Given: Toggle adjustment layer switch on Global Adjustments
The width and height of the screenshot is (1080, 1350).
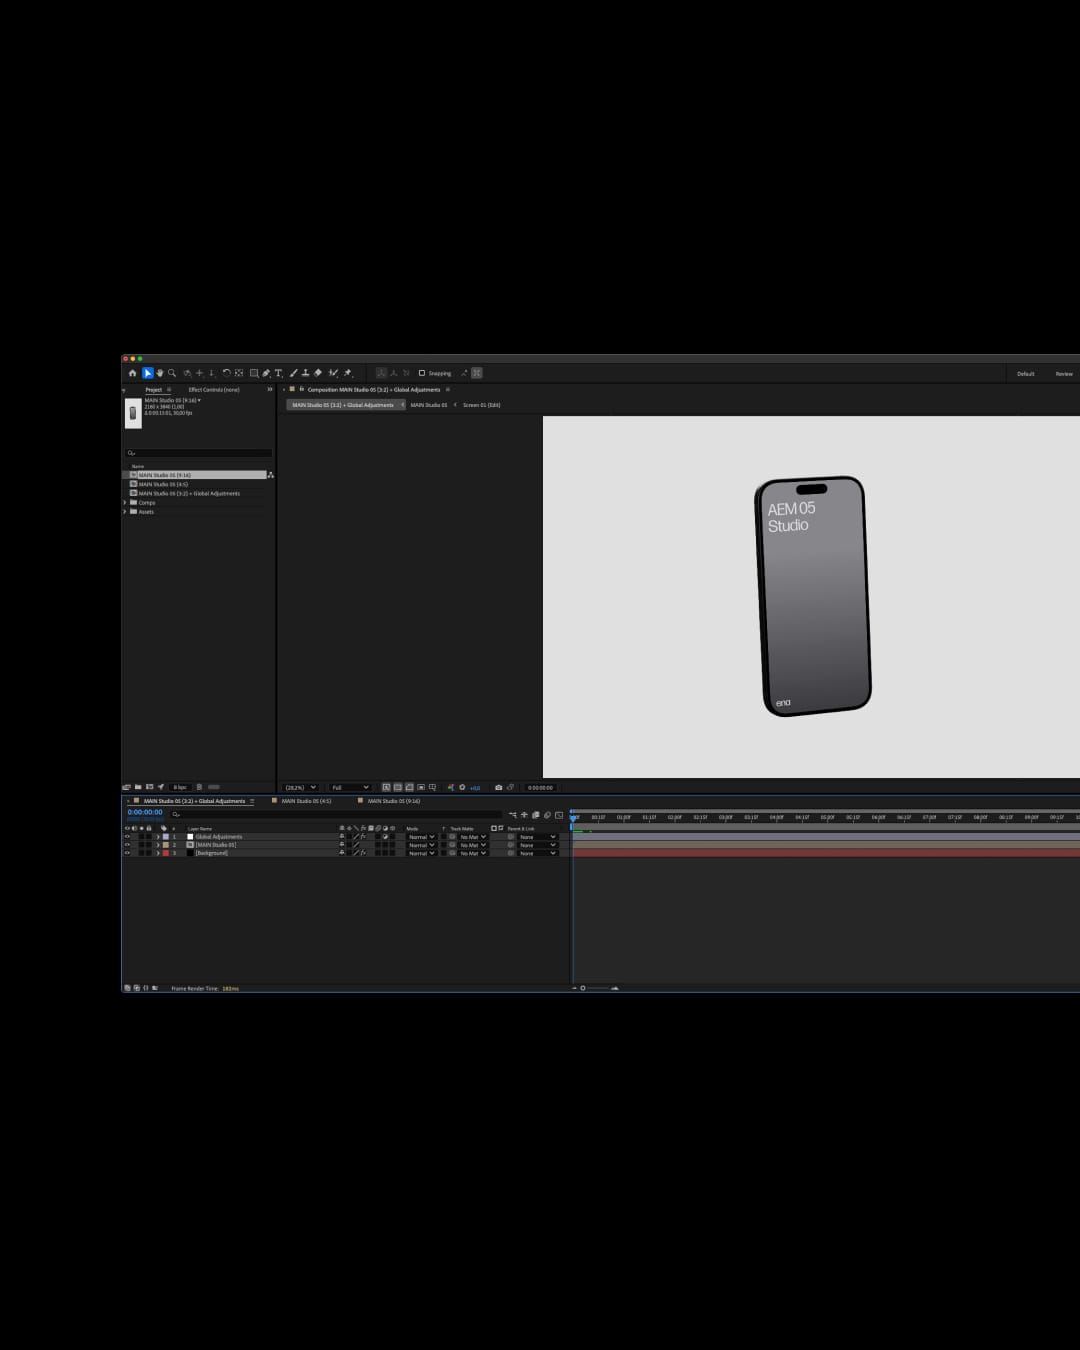Looking at the screenshot, I should [385, 837].
